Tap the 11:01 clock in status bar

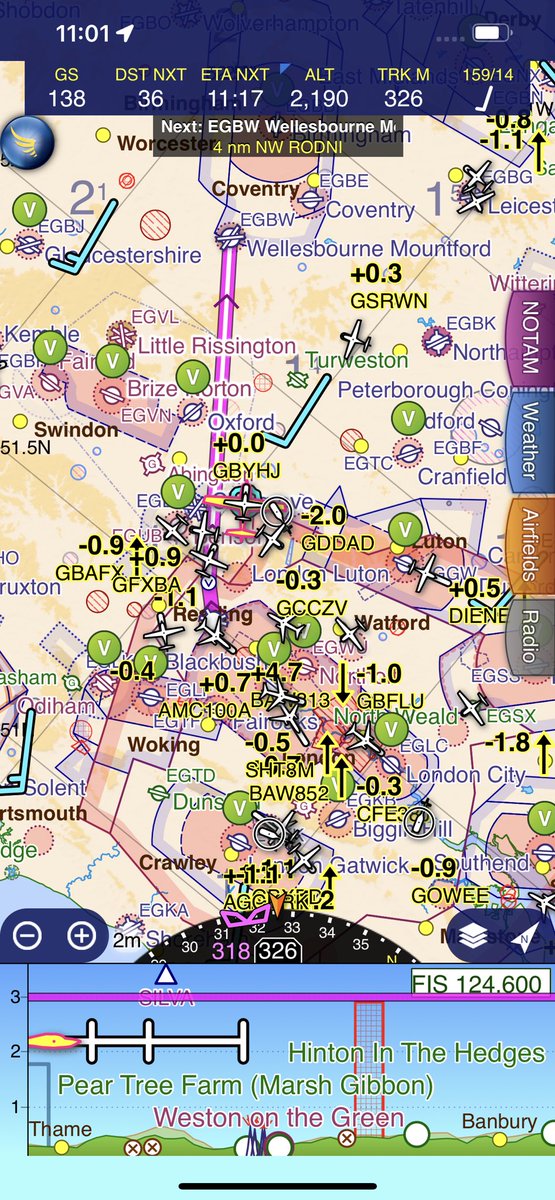82,33
